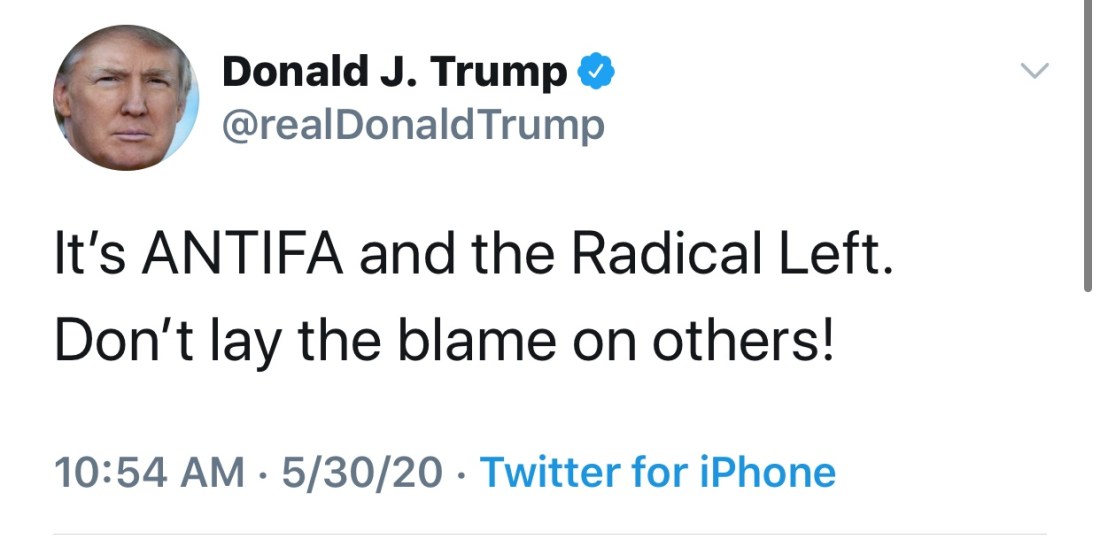Tap the word "others!" ending the tweet

click(742, 342)
